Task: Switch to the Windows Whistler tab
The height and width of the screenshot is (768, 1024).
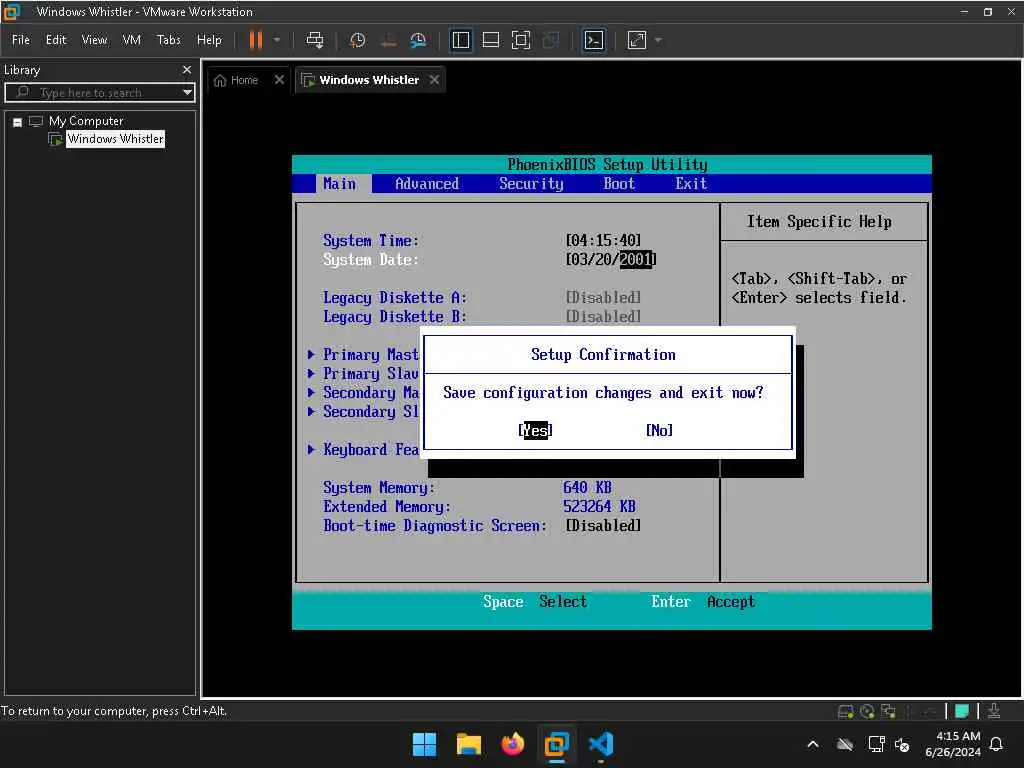Action: tap(360, 80)
